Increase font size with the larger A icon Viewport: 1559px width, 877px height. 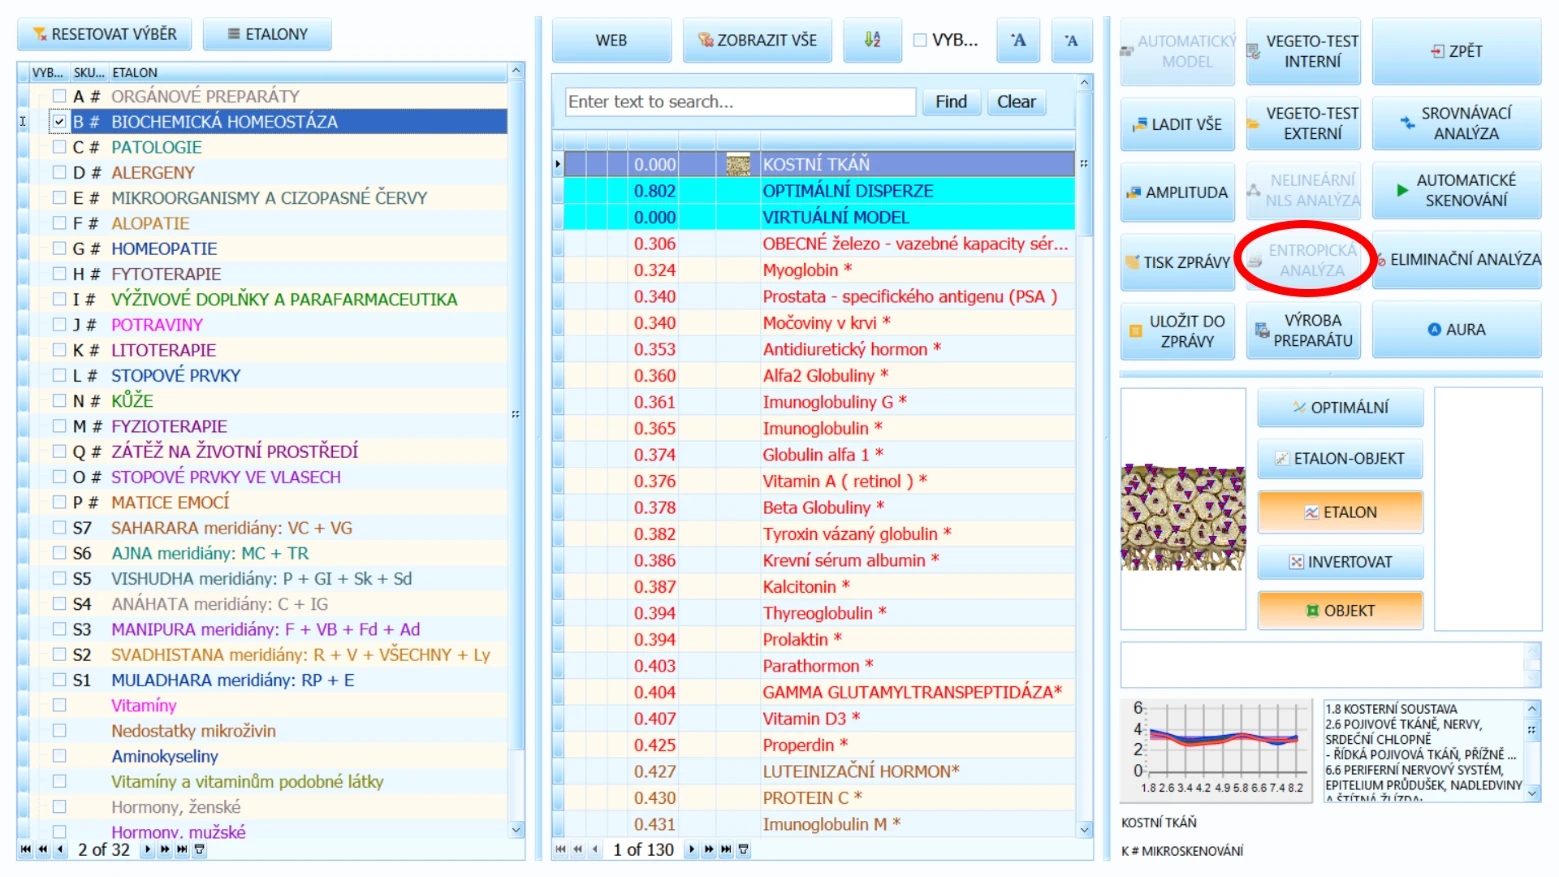(1018, 40)
